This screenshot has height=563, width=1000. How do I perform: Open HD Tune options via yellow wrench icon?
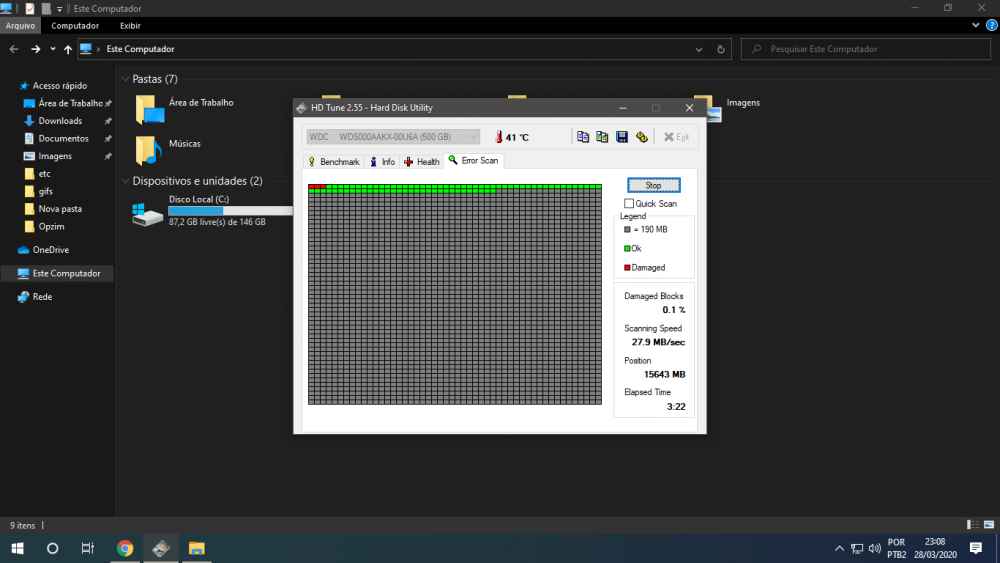[x=641, y=137]
